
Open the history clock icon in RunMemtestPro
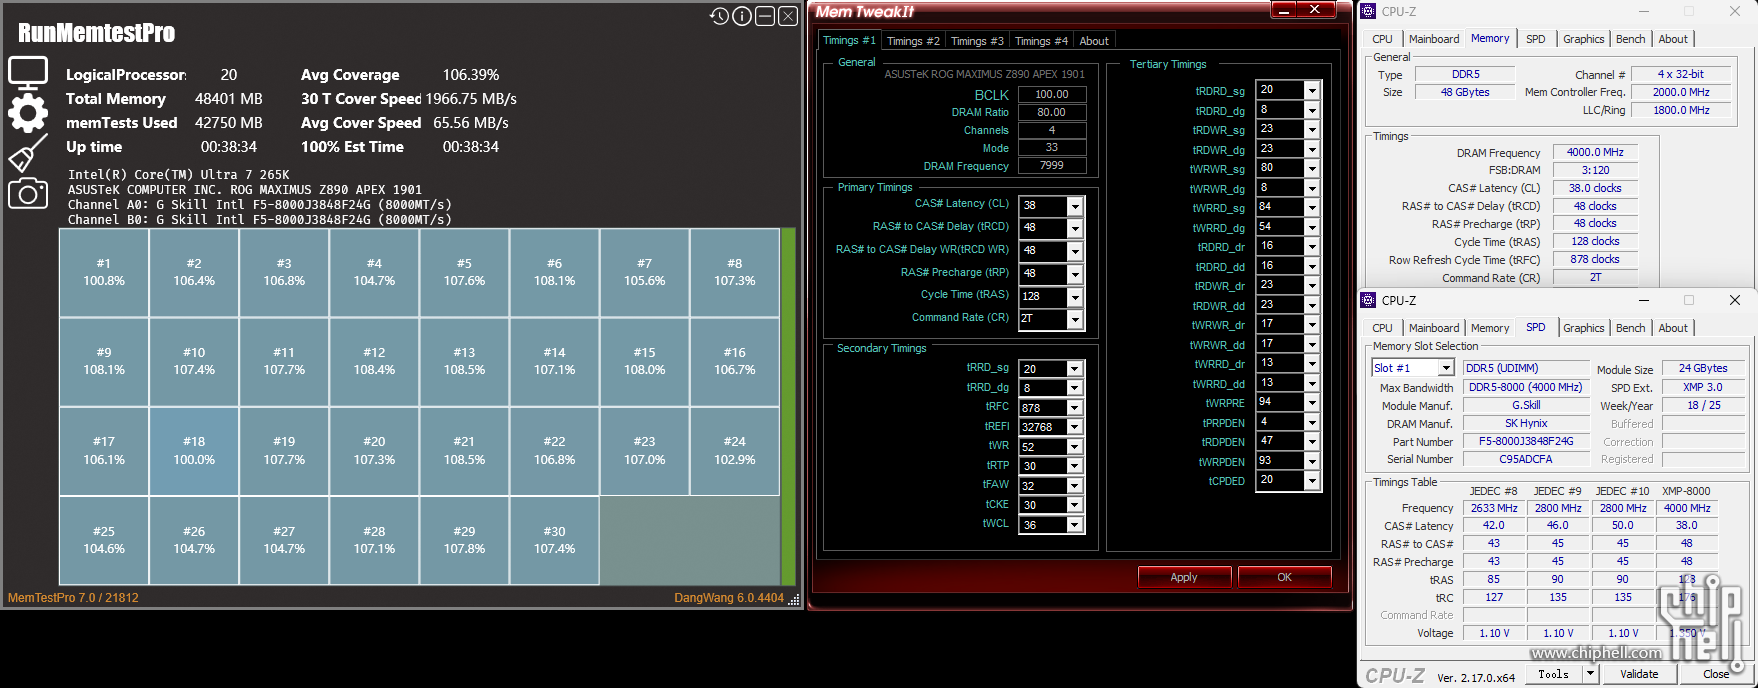click(x=719, y=16)
